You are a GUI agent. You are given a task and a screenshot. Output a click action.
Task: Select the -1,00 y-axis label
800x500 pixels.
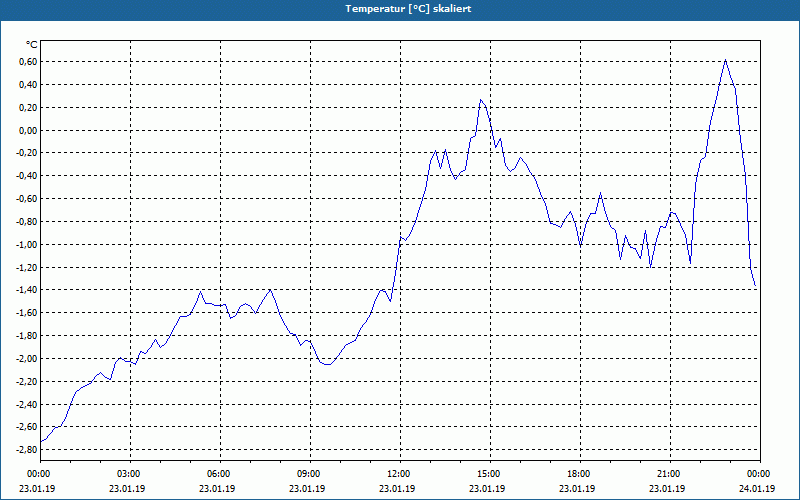27,244
